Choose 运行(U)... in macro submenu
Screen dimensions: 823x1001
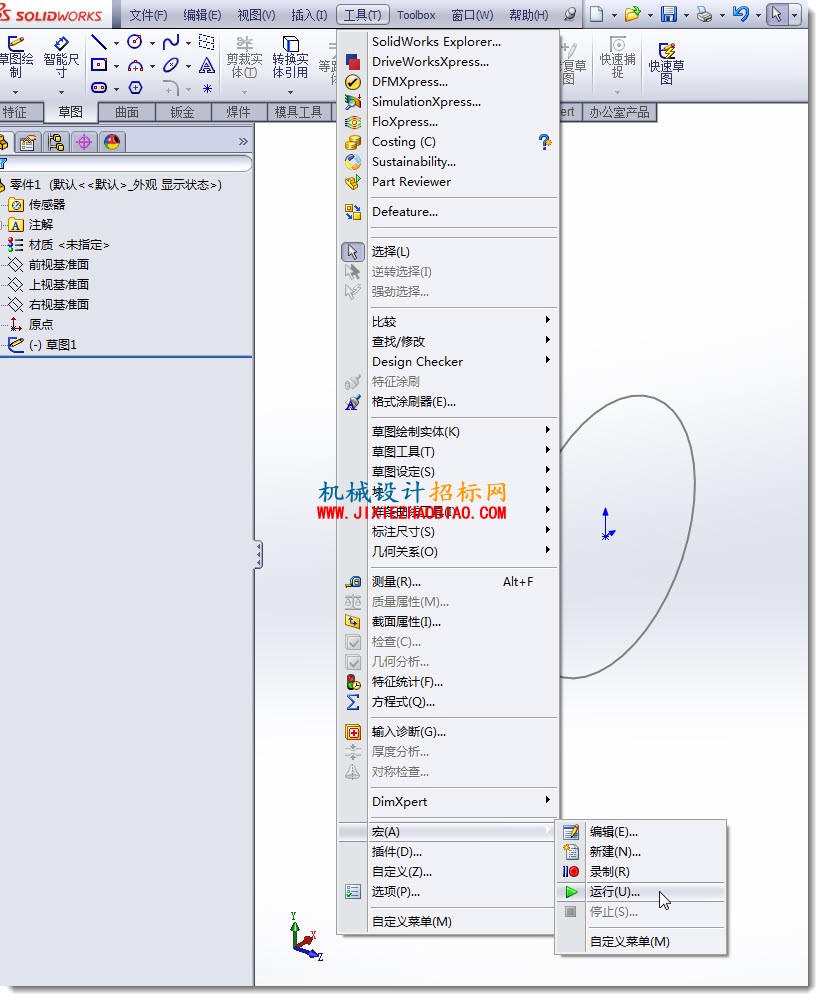pos(640,892)
